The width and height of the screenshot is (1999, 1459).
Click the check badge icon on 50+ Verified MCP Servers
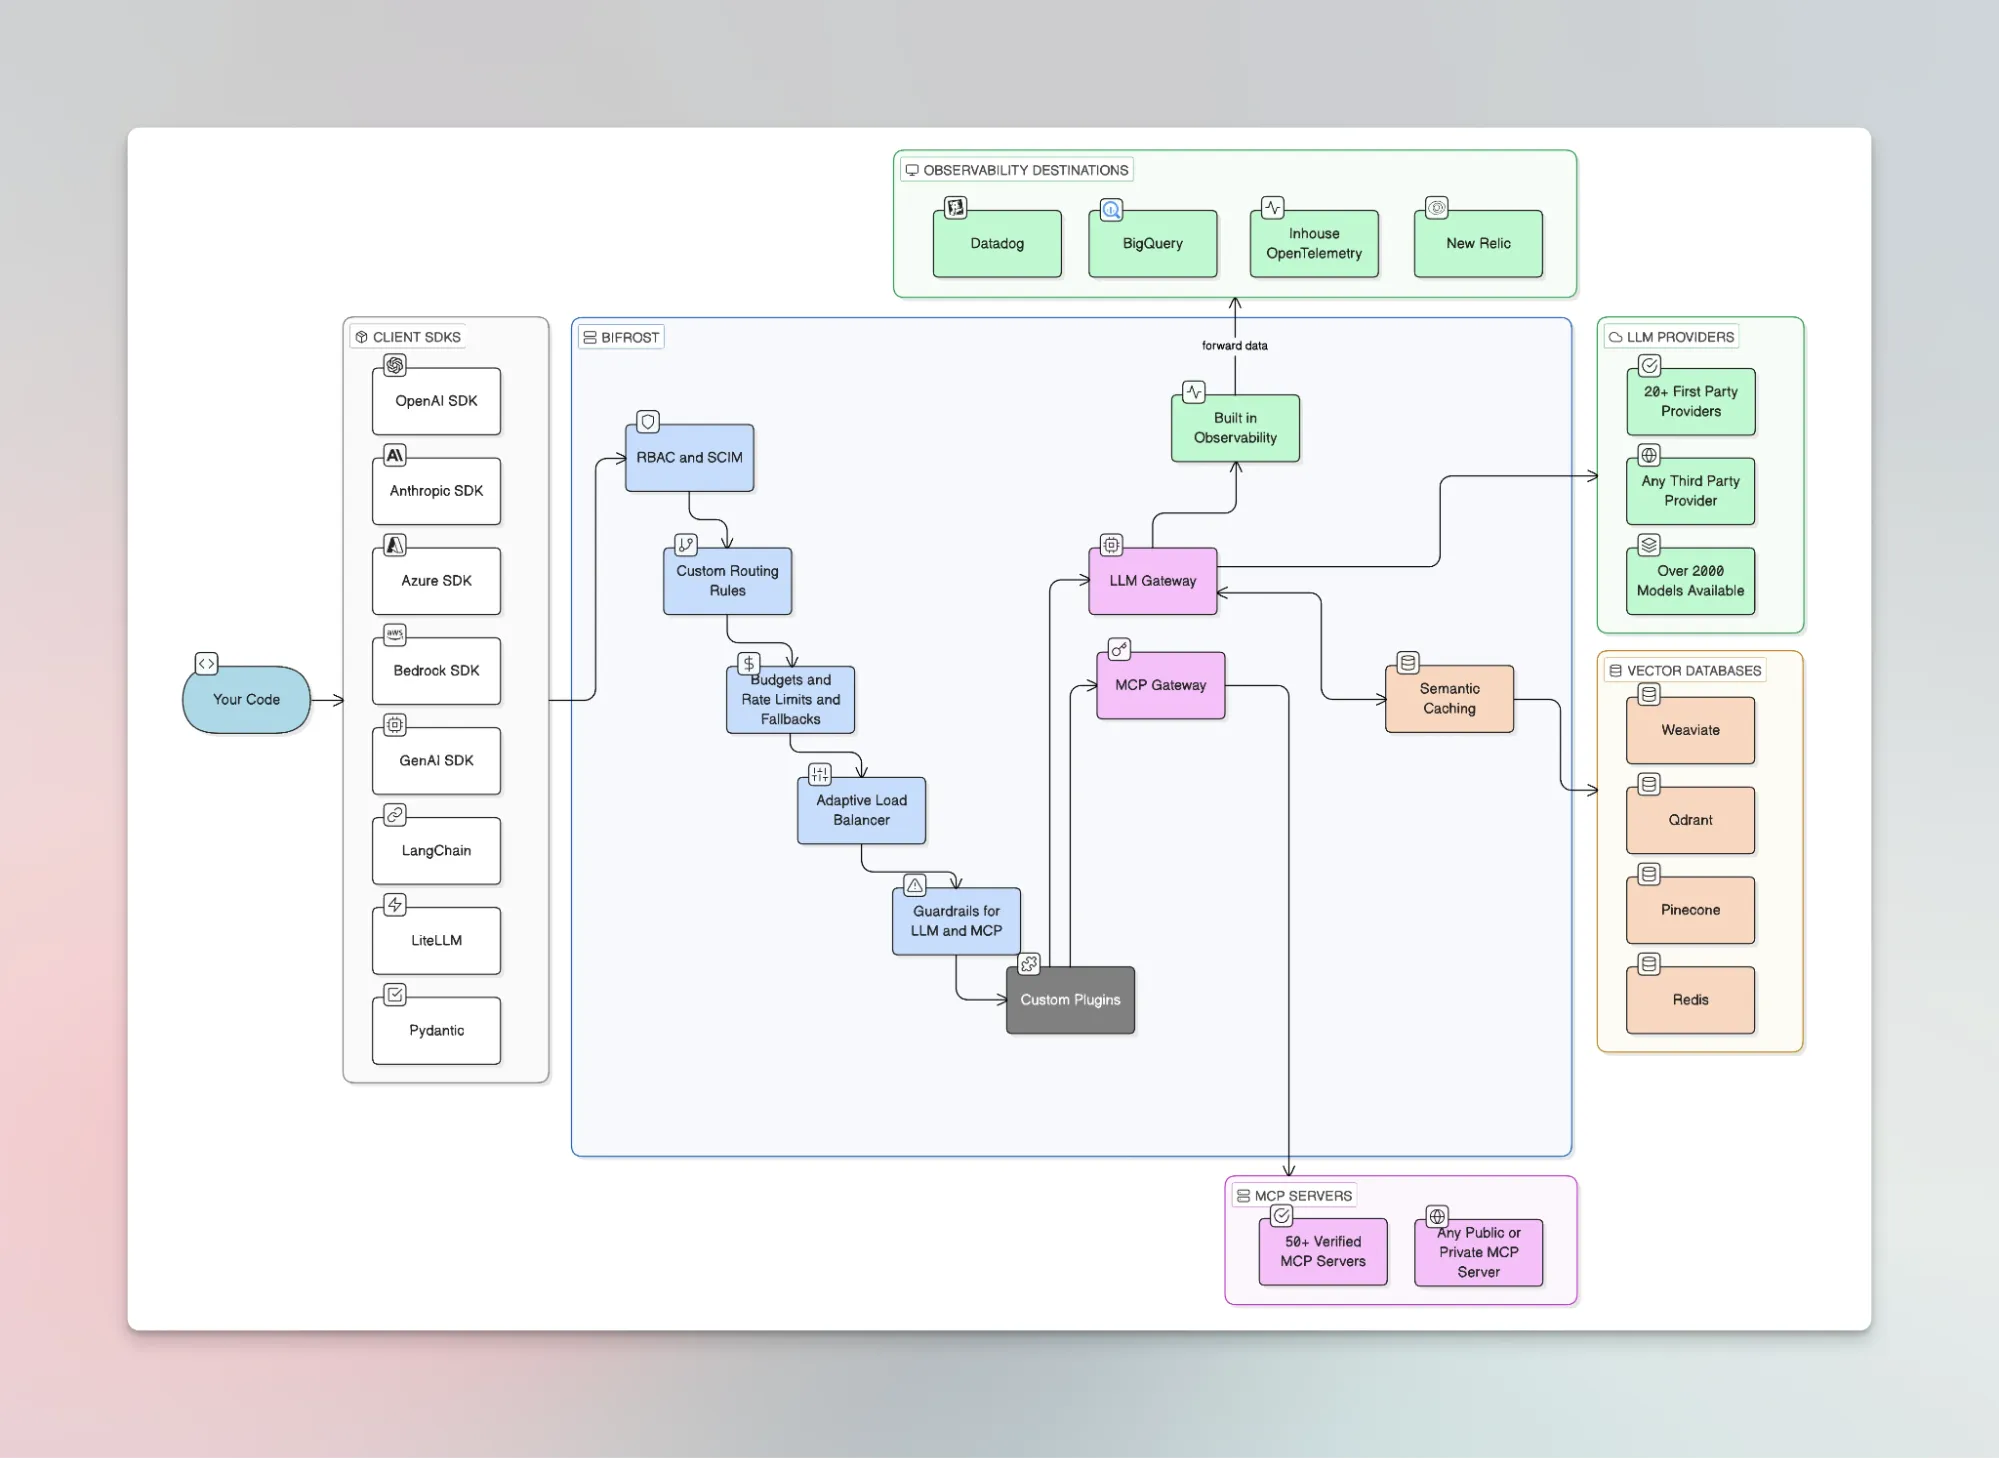1281,1216
